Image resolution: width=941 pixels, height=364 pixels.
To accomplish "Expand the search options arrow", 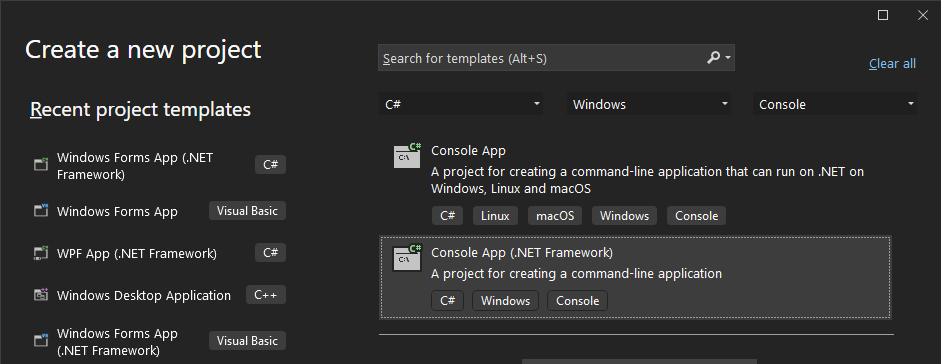I will pos(728,58).
